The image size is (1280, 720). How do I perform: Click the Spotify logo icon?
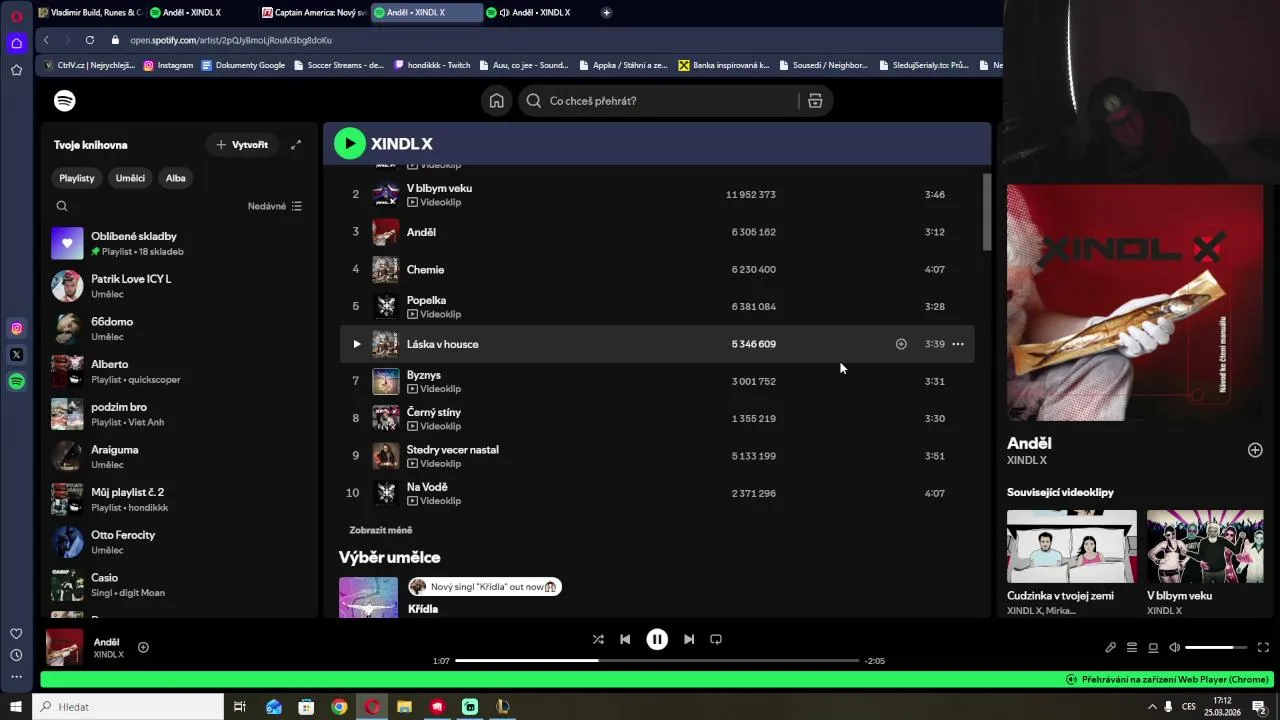[x=65, y=101]
